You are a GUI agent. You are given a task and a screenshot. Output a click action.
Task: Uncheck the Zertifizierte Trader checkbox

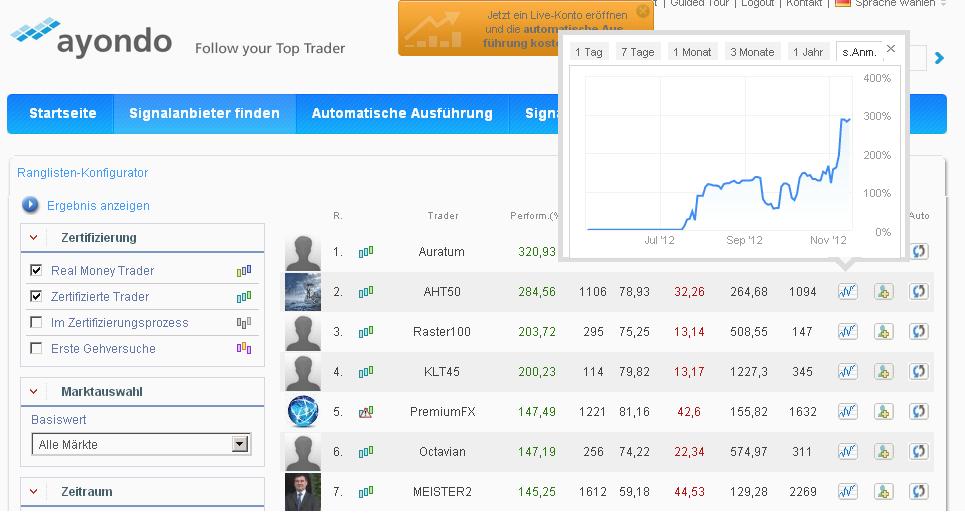coord(37,297)
